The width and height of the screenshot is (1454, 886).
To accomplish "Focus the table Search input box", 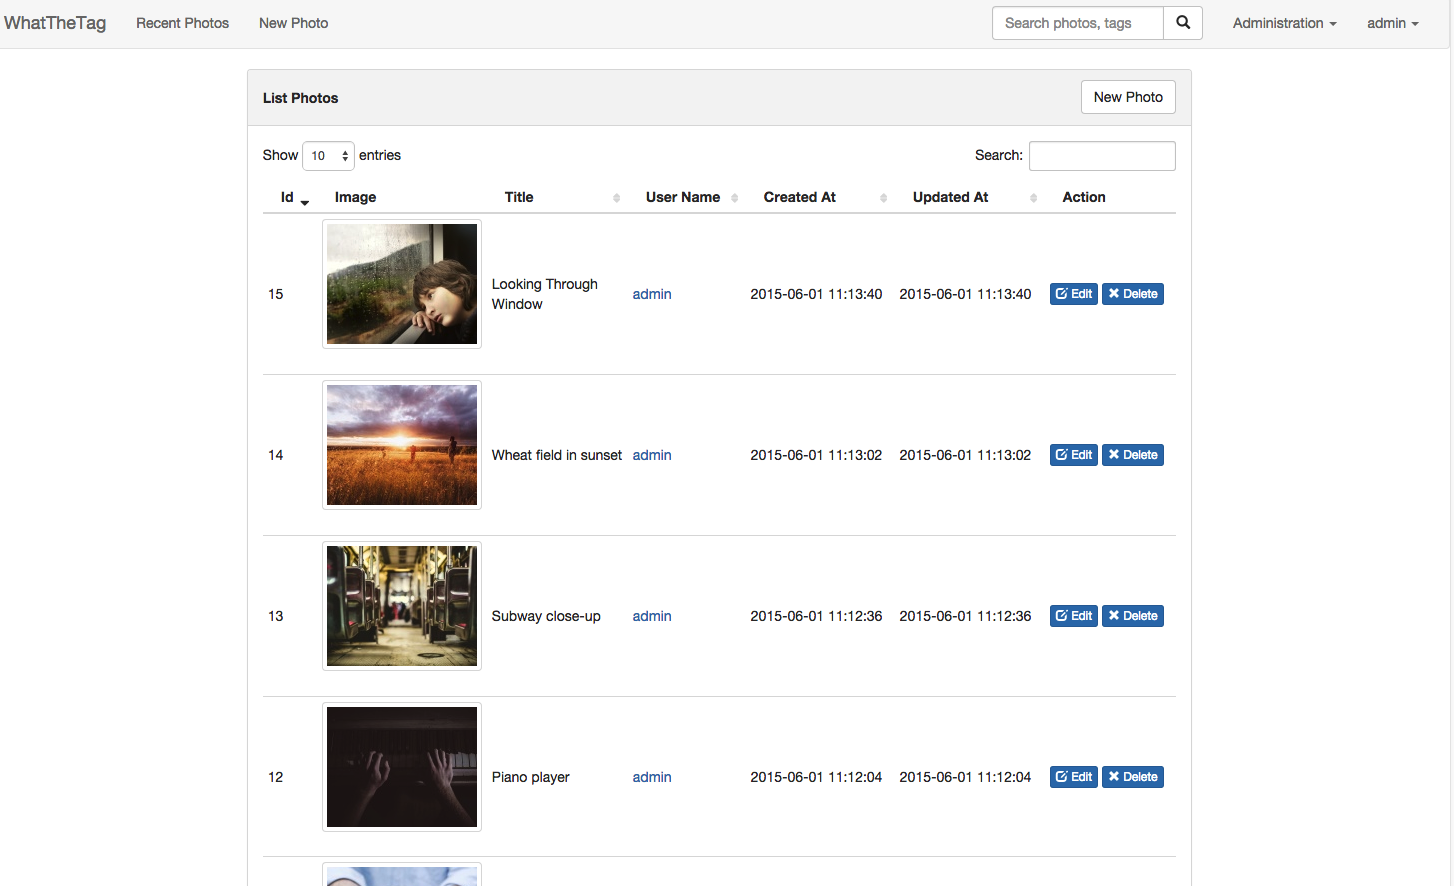I will pos(1102,156).
